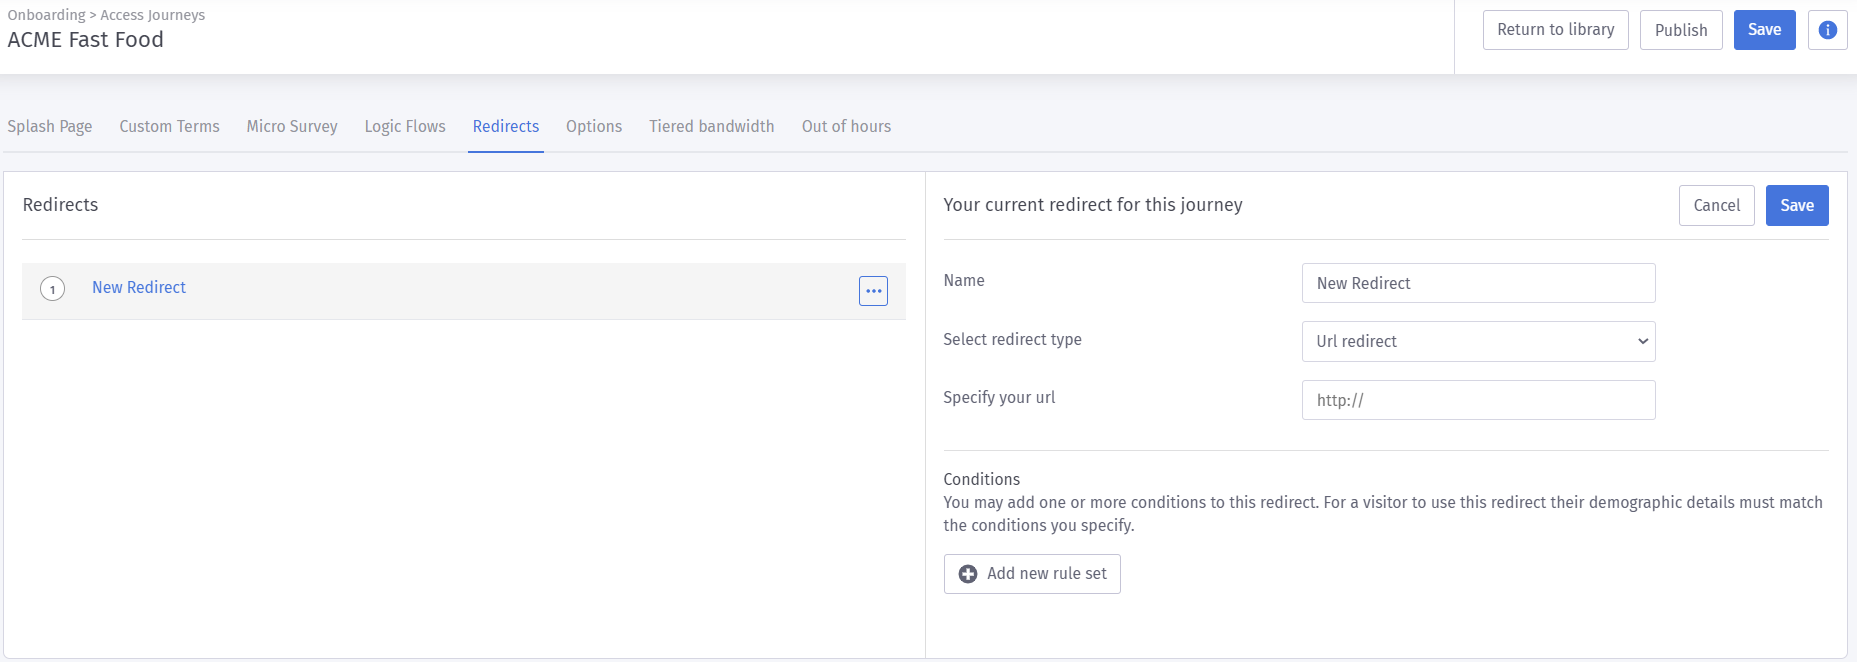Open the New Redirect three-dot options menu
The image size is (1857, 662).
pyautogui.click(x=873, y=291)
